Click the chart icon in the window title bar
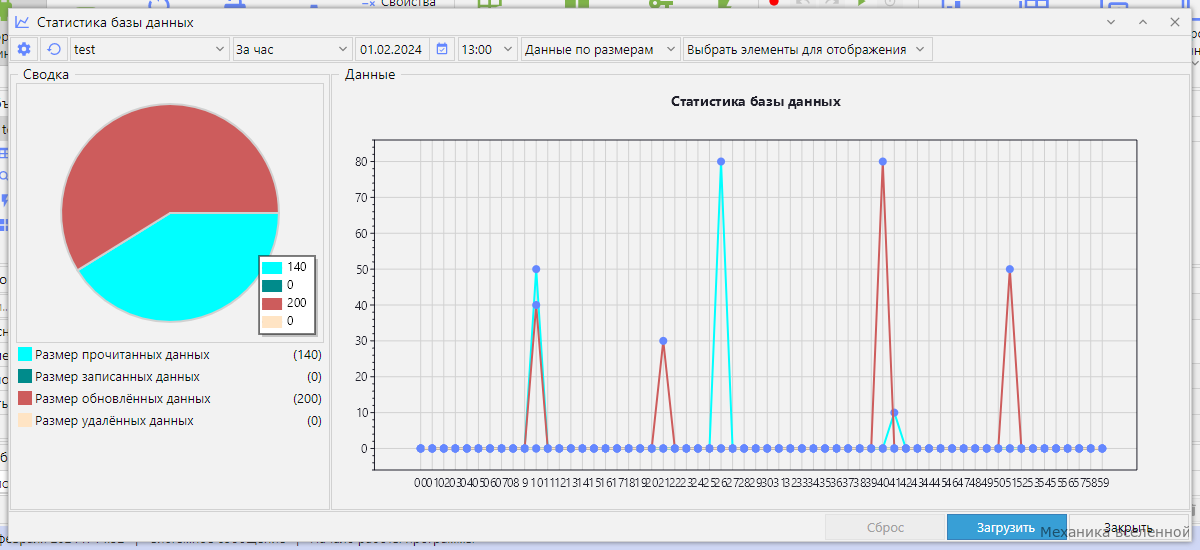This screenshot has width=1200, height=550. coord(22,21)
